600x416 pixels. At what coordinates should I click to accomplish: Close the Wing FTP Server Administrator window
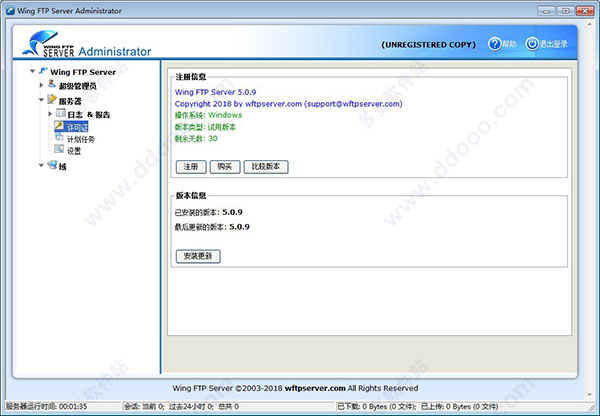(584, 11)
